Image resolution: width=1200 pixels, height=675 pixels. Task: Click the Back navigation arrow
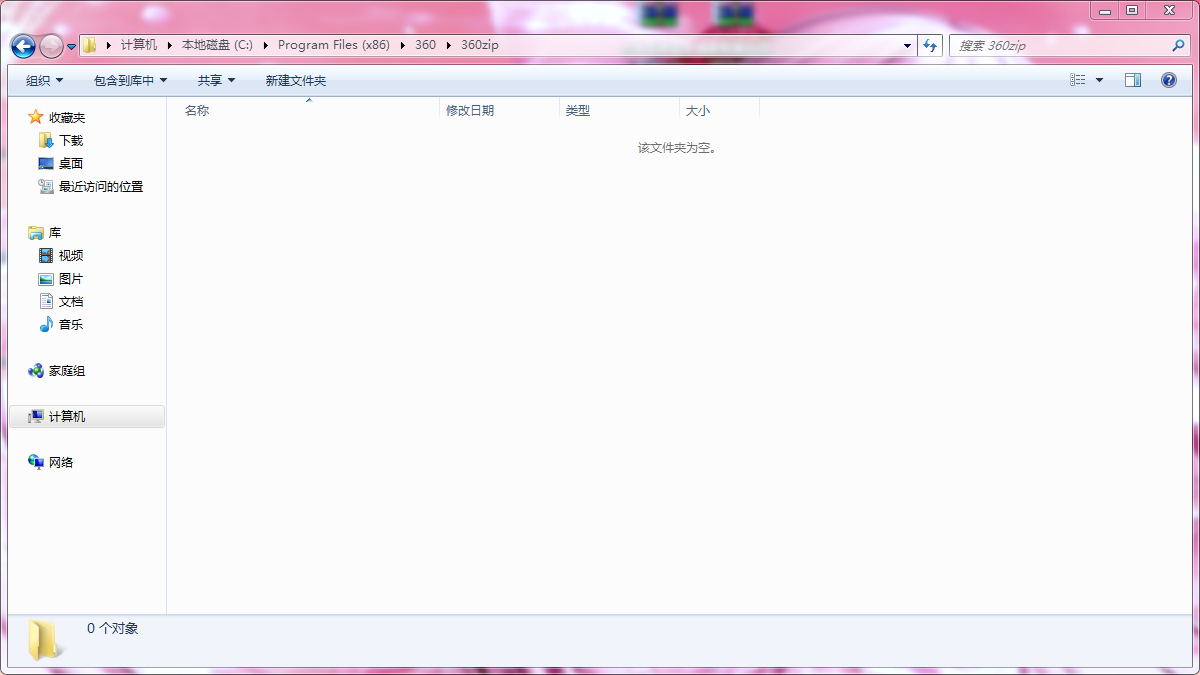21,46
